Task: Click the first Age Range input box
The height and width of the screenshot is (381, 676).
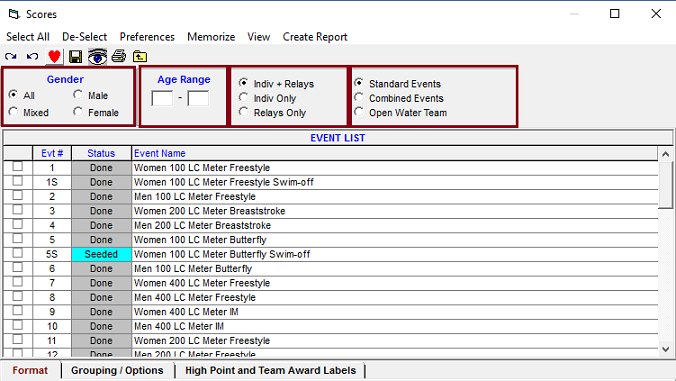Action: coord(162,98)
